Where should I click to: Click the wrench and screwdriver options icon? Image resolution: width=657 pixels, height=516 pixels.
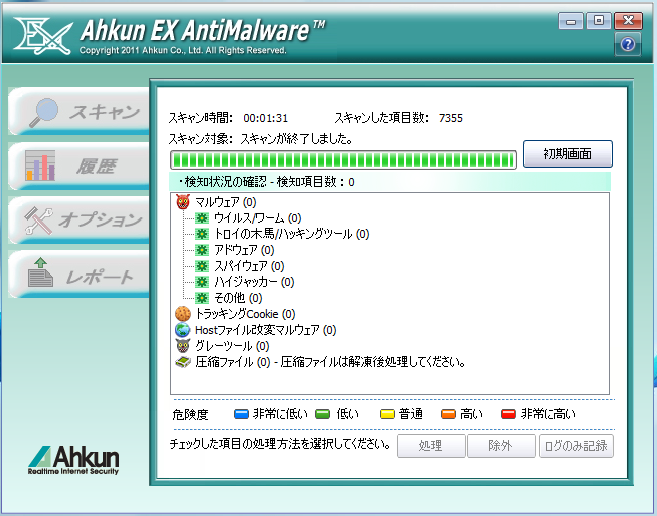[39, 220]
